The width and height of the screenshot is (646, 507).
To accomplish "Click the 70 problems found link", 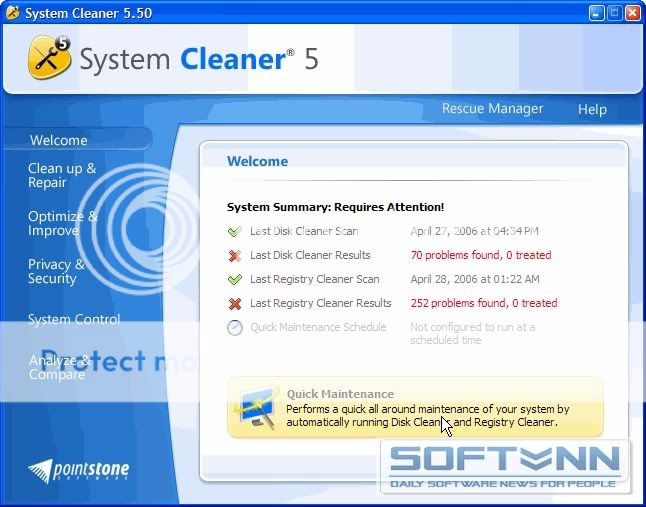I will click(480, 256).
